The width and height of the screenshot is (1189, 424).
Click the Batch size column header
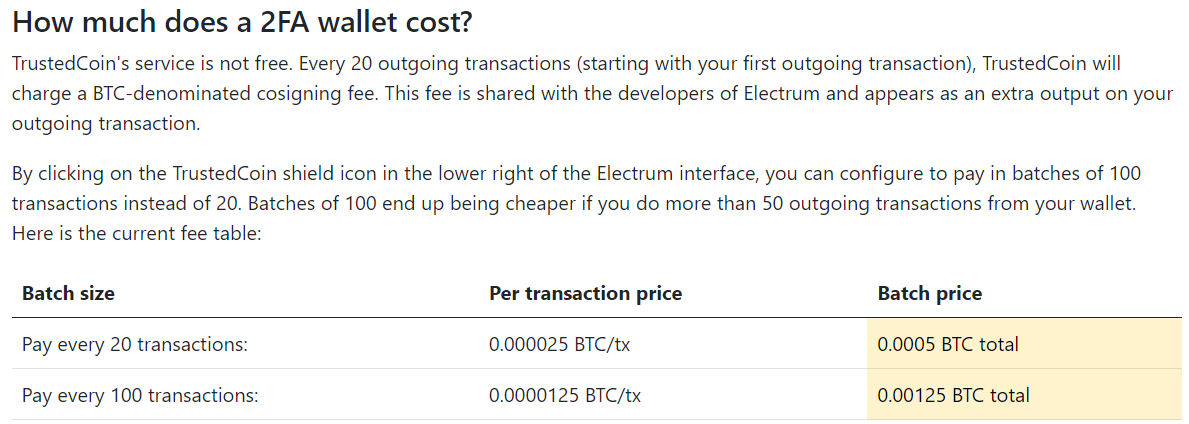(68, 294)
